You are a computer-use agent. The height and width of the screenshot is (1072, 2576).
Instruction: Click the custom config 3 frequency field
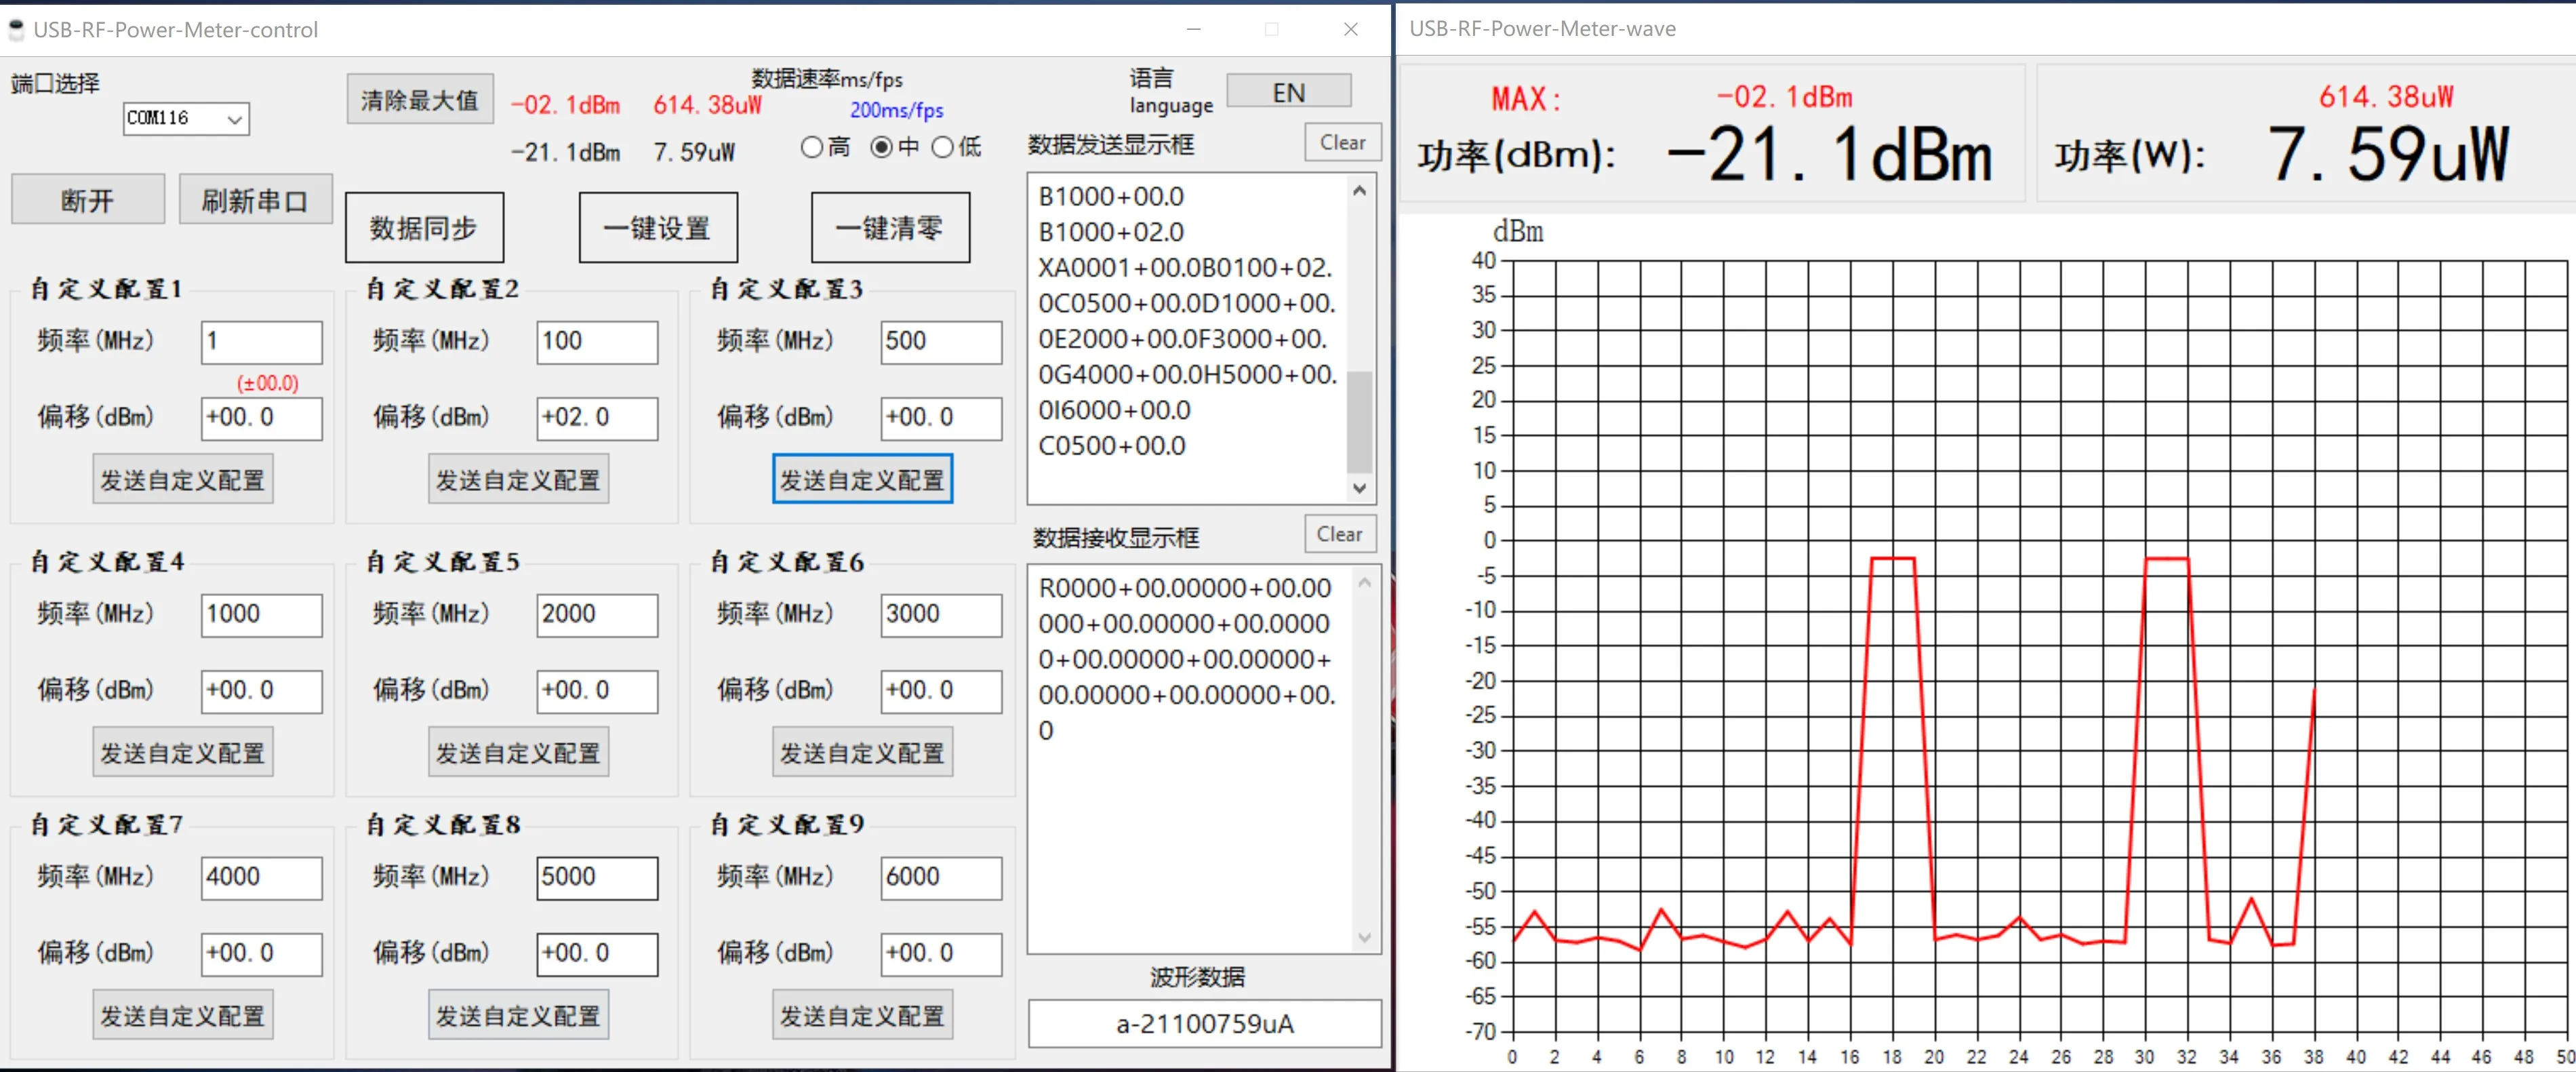tap(940, 341)
